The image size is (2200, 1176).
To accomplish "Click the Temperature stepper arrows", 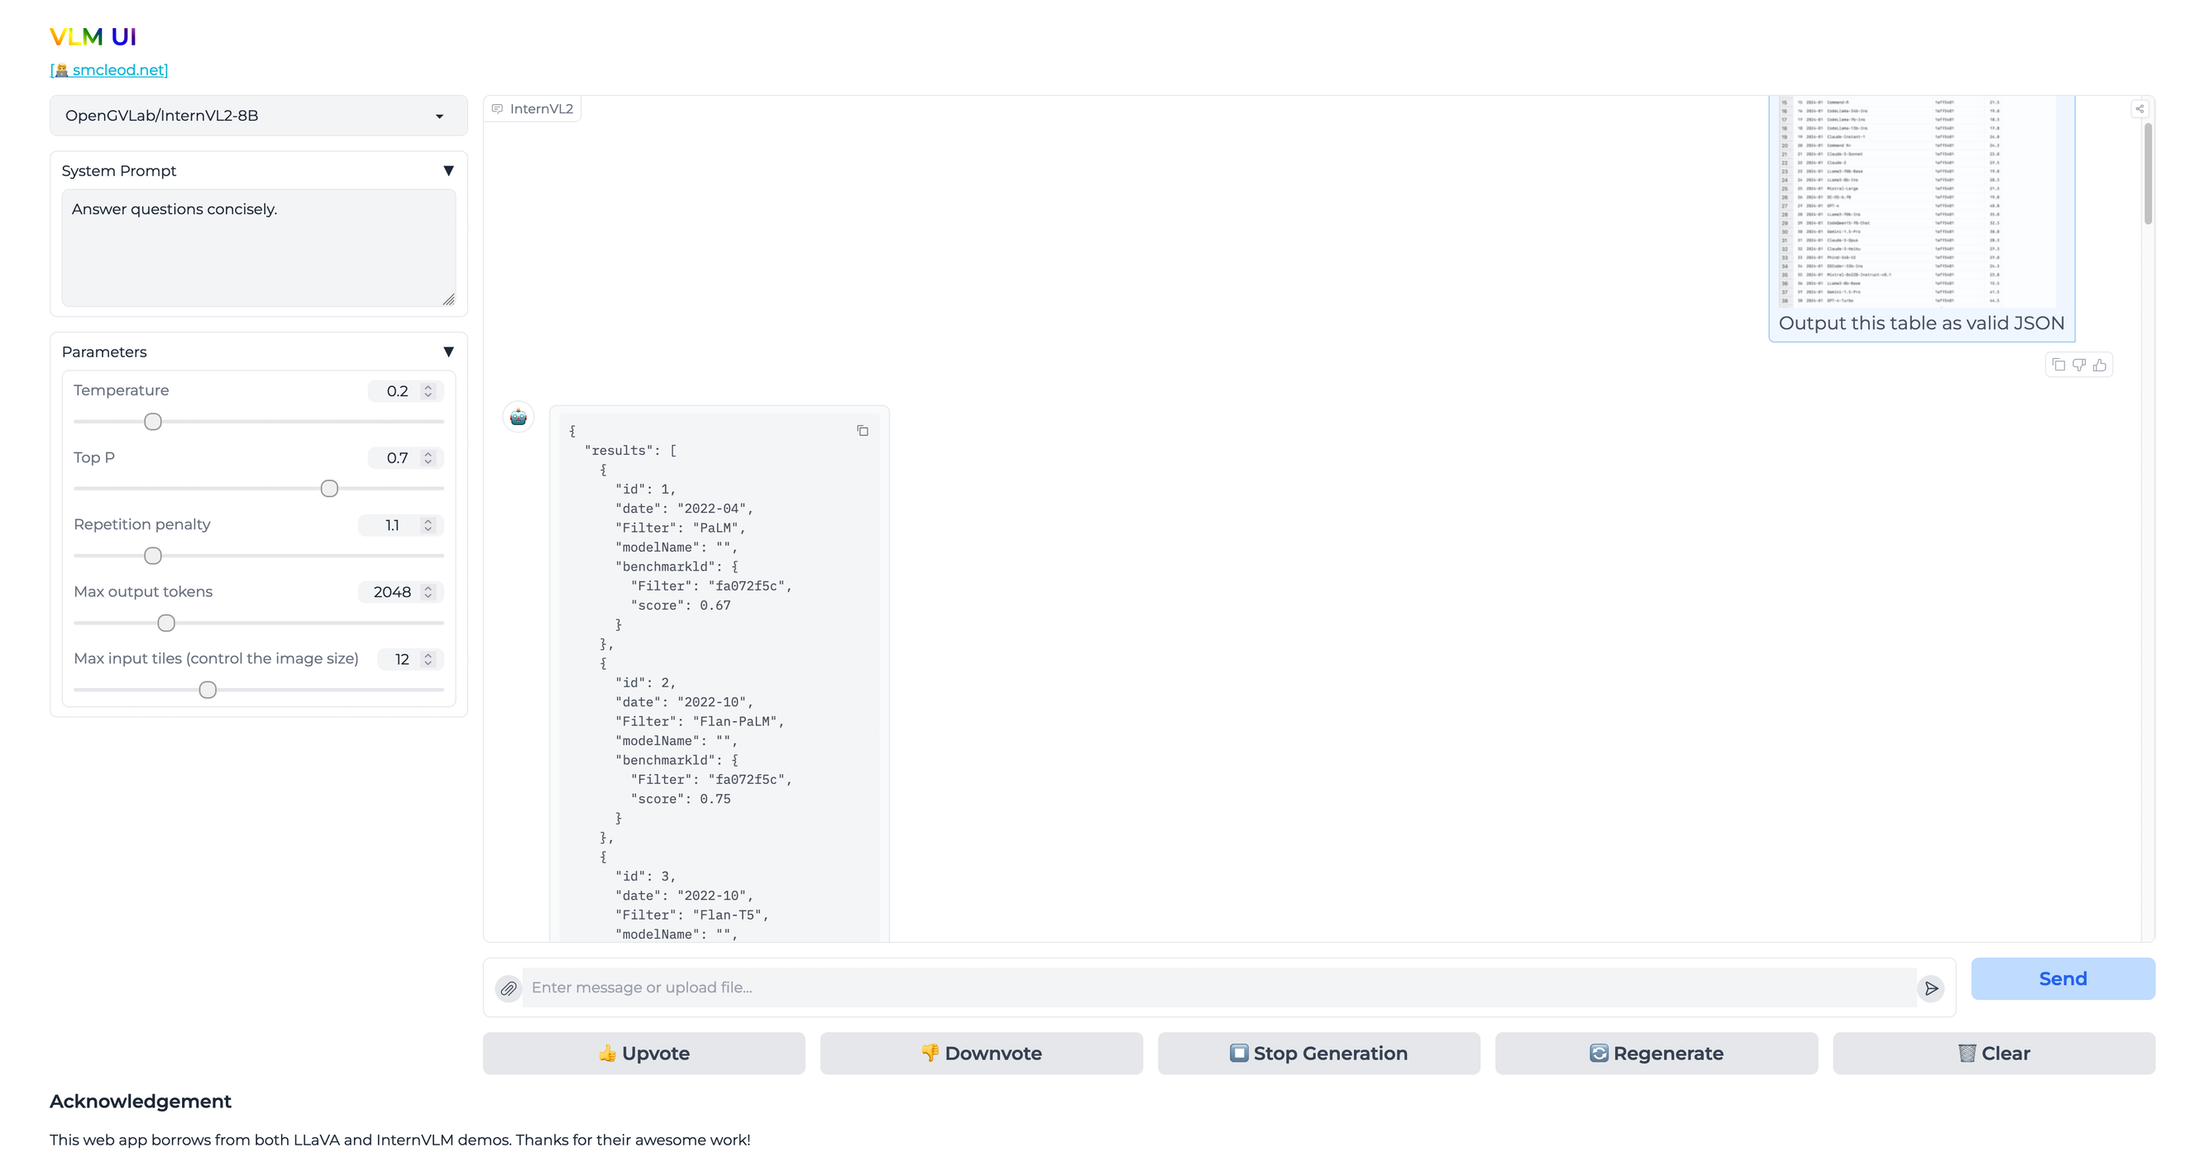I will tap(428, 391).
